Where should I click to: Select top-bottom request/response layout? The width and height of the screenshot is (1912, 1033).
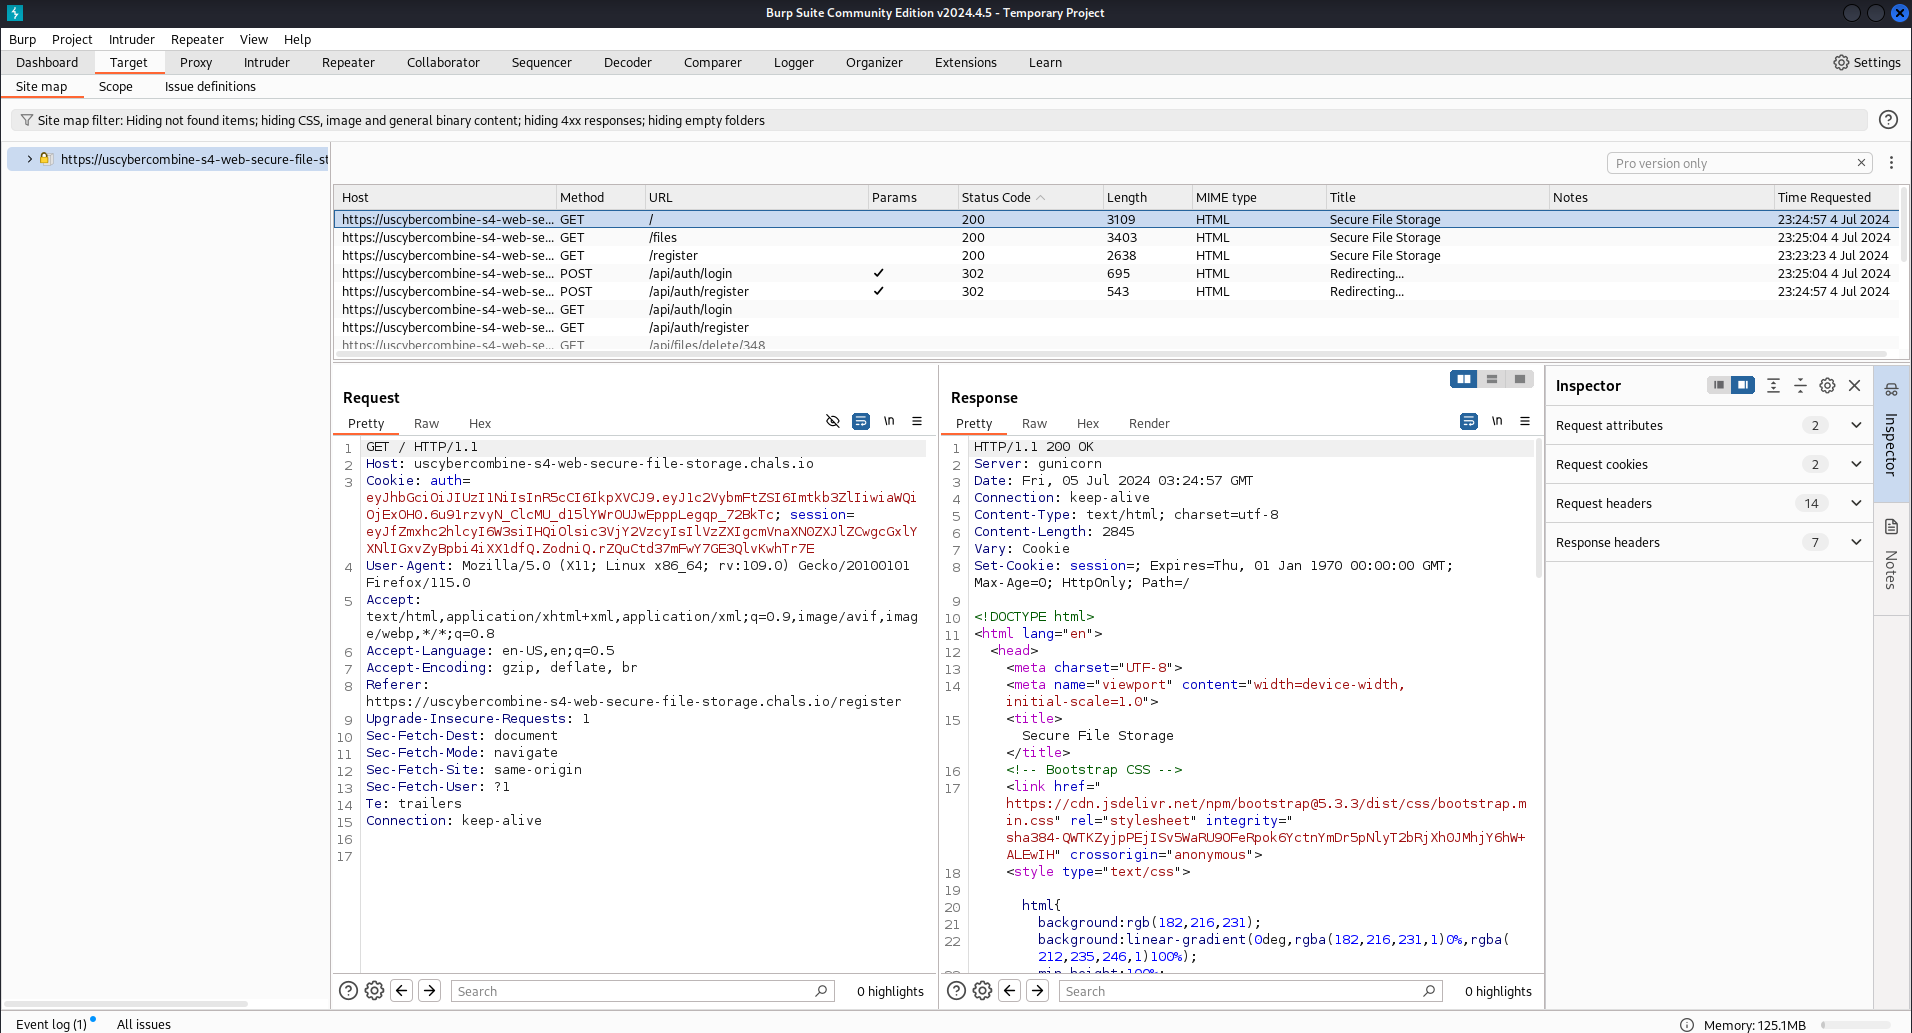pos(1492,379)
